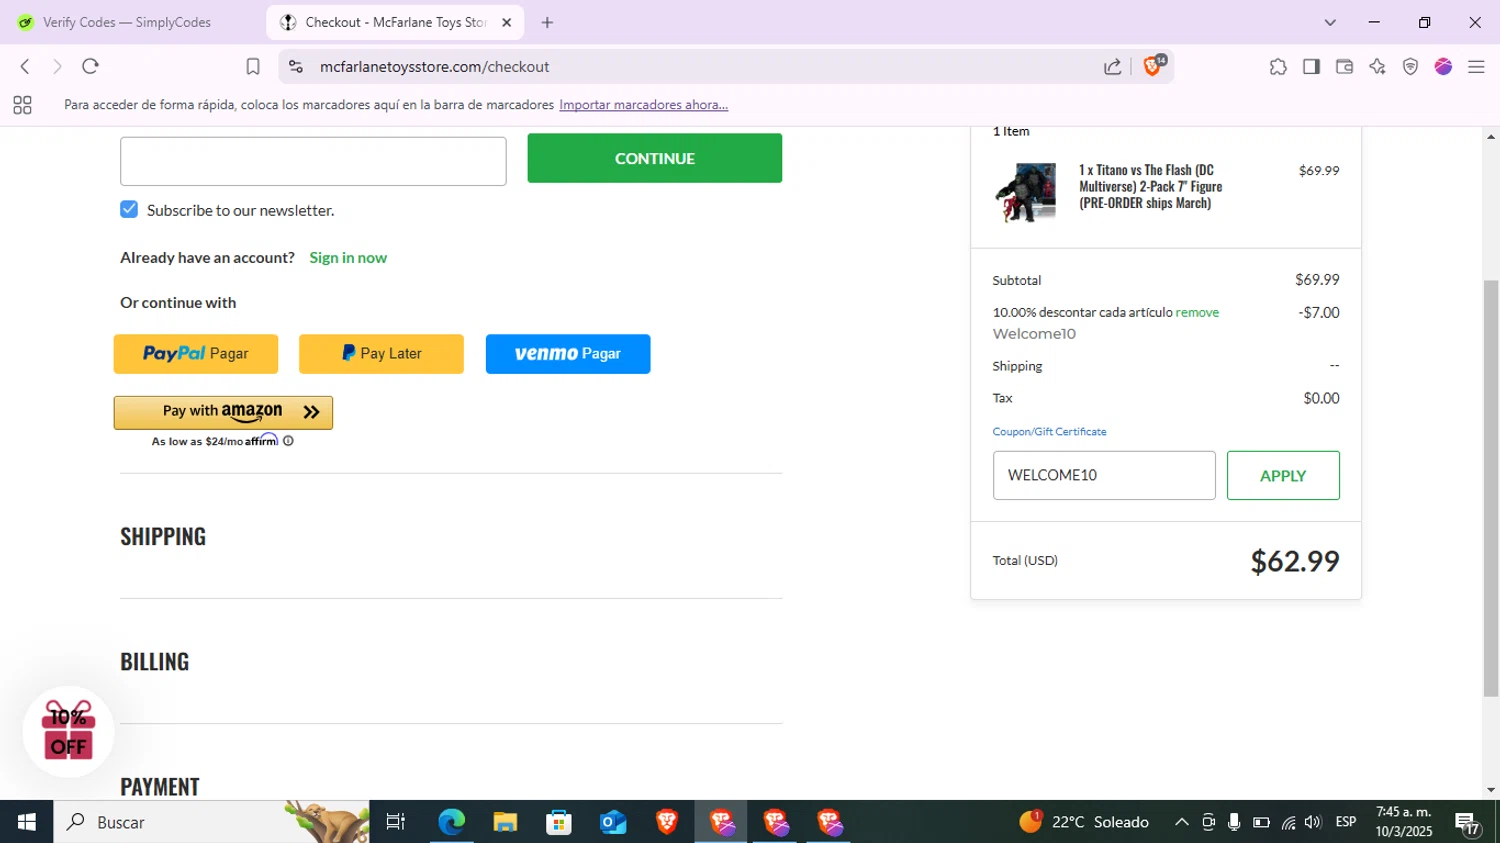Click the ESP language indicator

pos(1346,822)
